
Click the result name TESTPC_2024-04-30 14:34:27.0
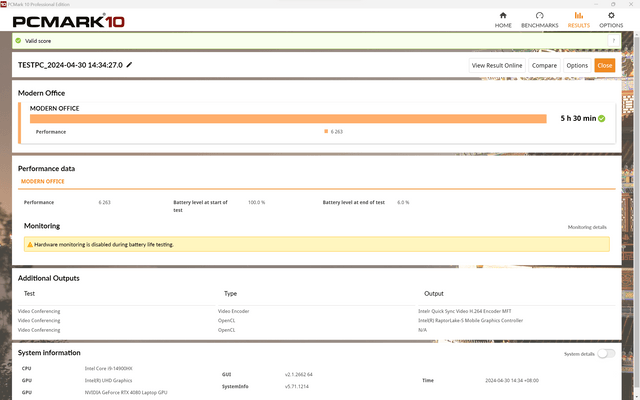[70, 65]
